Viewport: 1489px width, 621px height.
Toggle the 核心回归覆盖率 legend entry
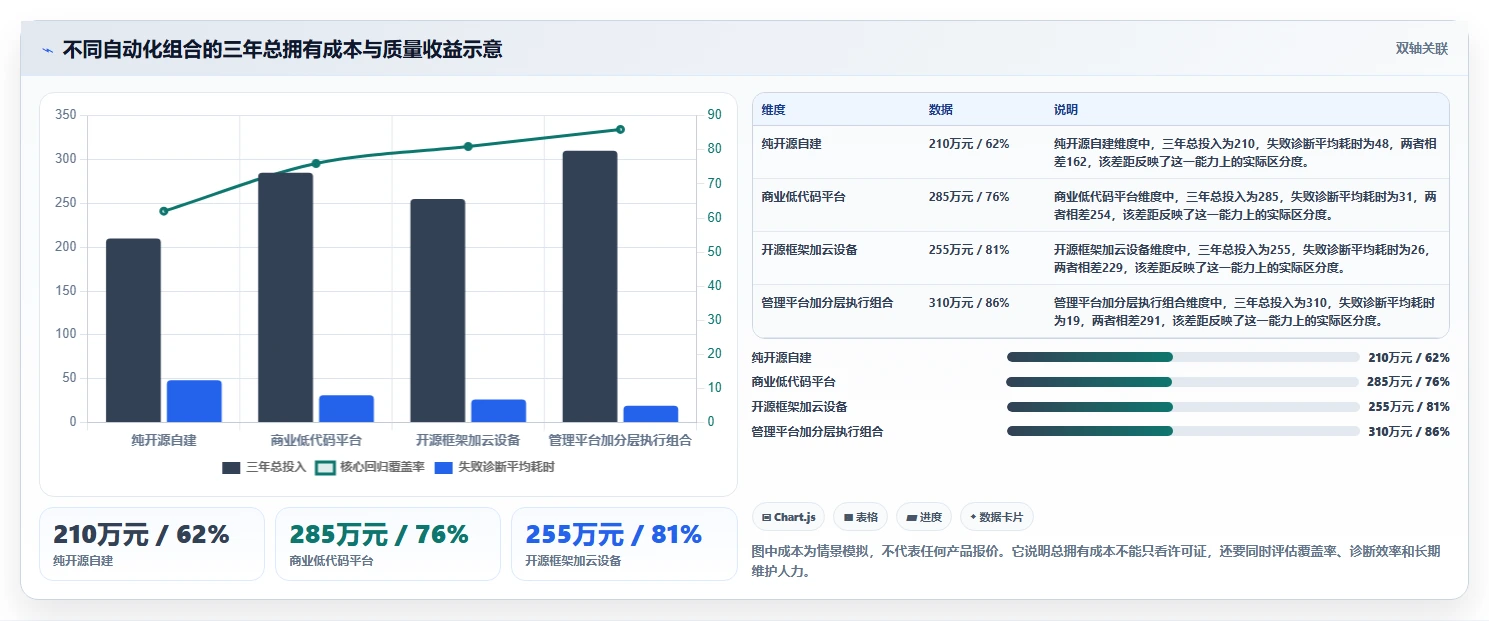369,467
